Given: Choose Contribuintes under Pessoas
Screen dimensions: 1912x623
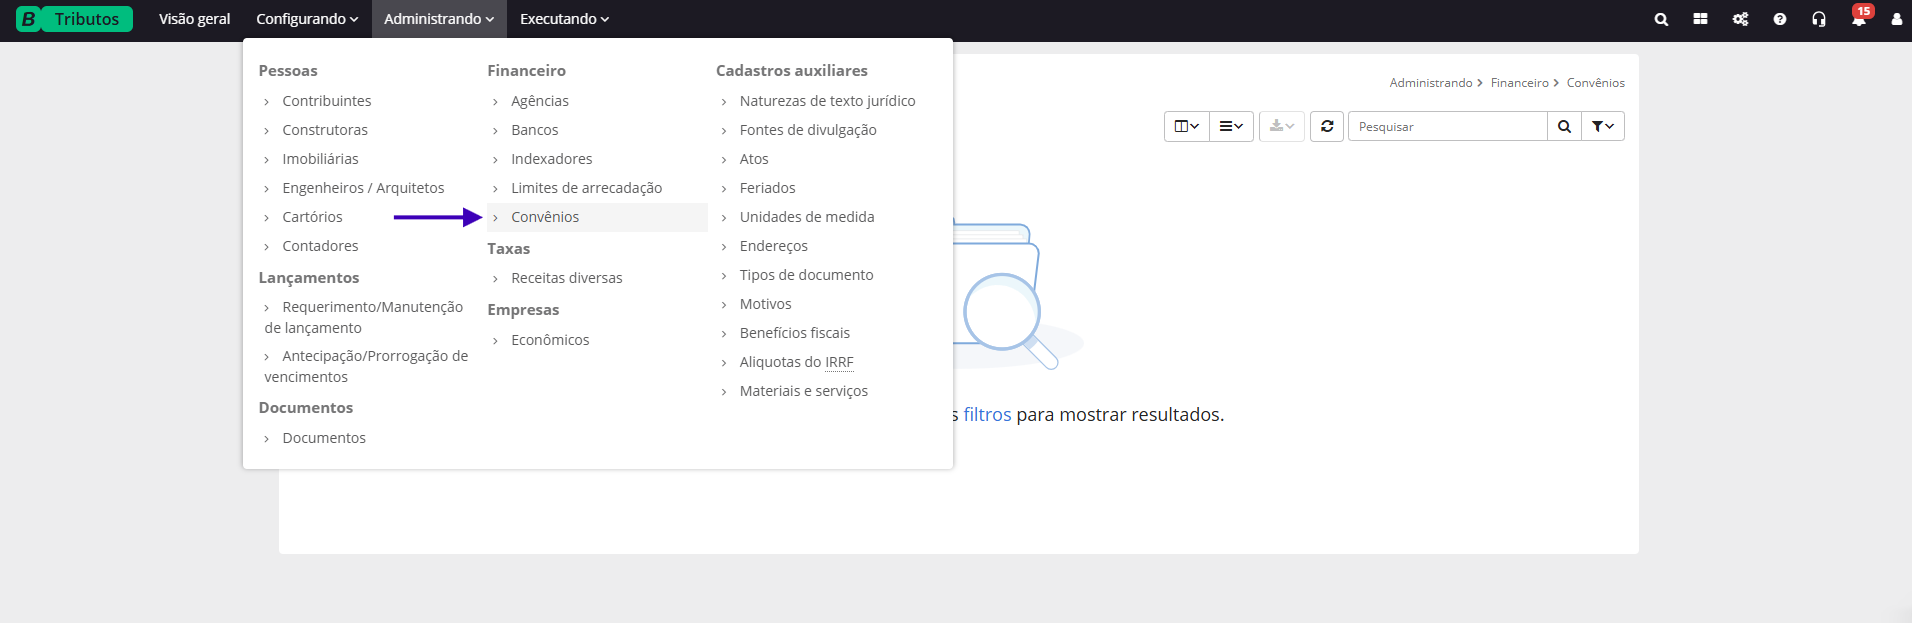Looking at the screenshot, I should pyautogui.click(x=326, y=101).
